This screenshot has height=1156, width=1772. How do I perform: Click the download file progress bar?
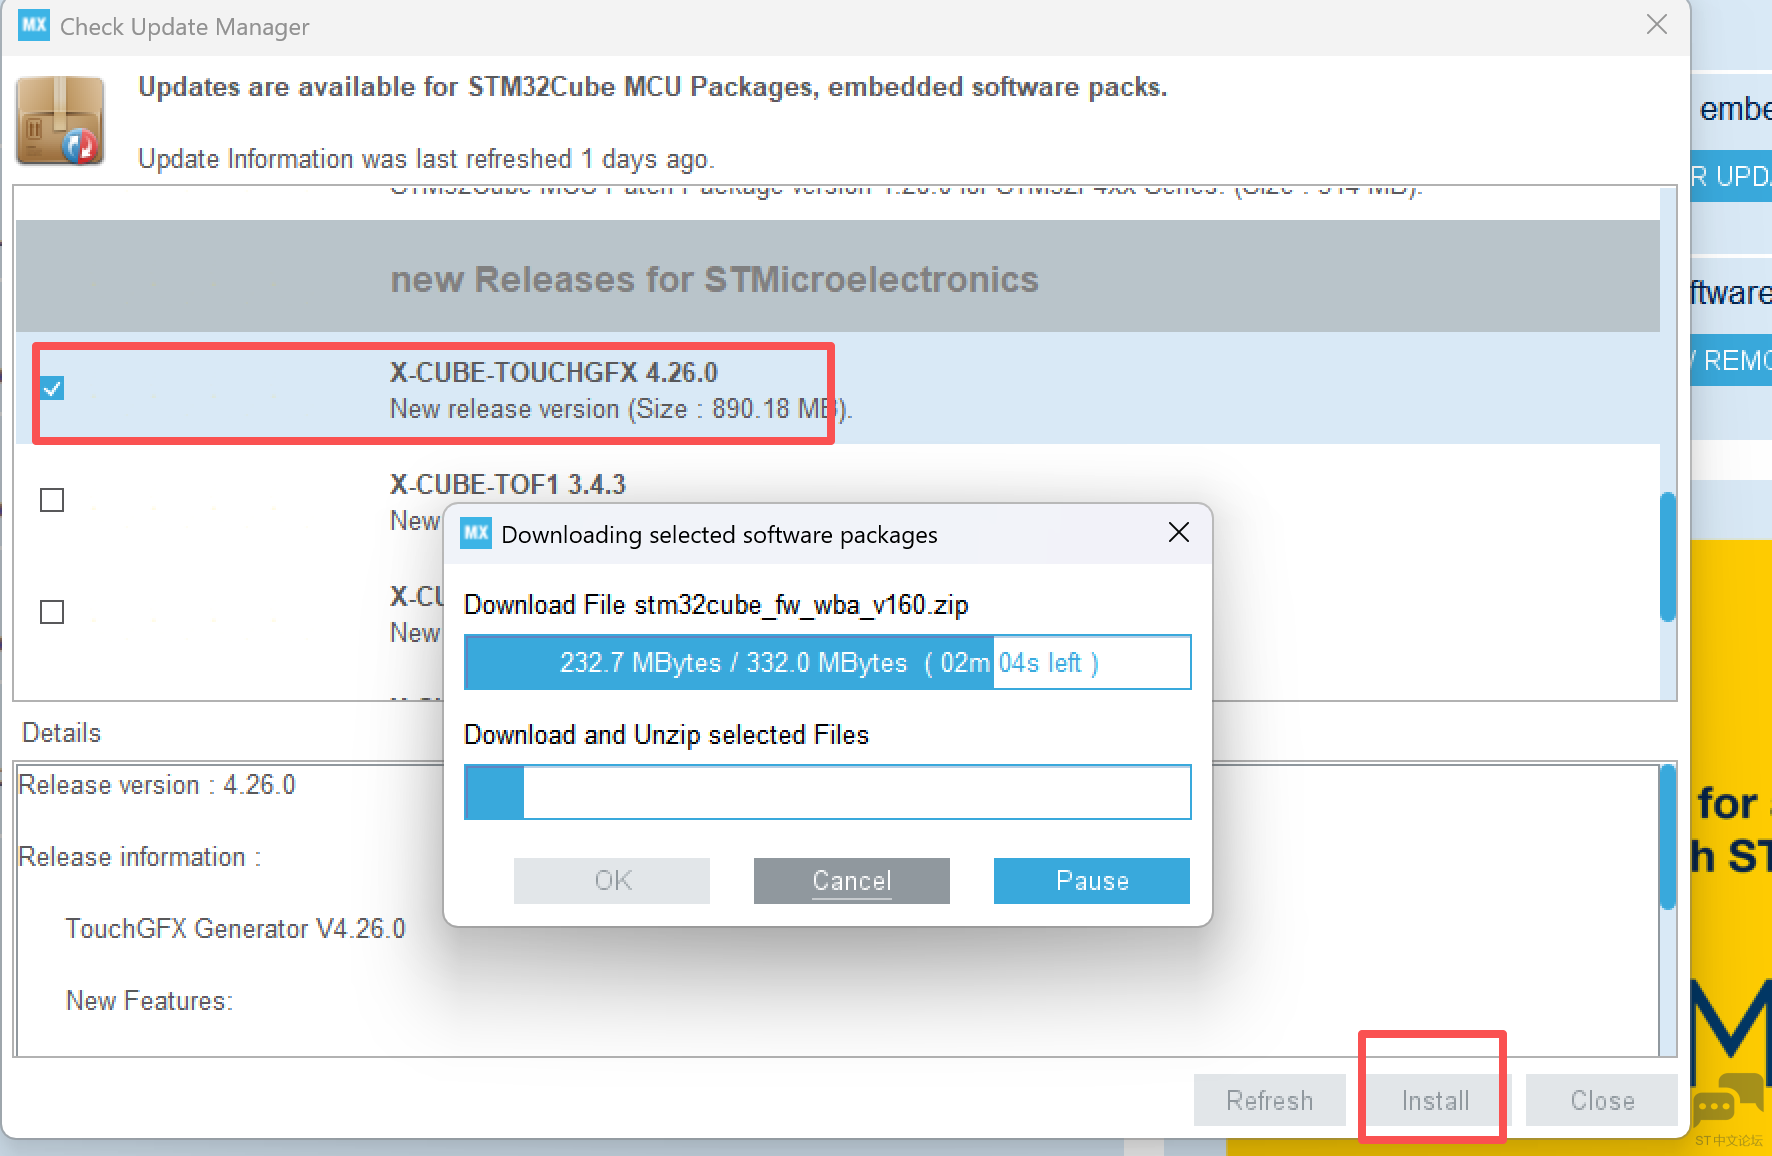click(x=828, y=662)
